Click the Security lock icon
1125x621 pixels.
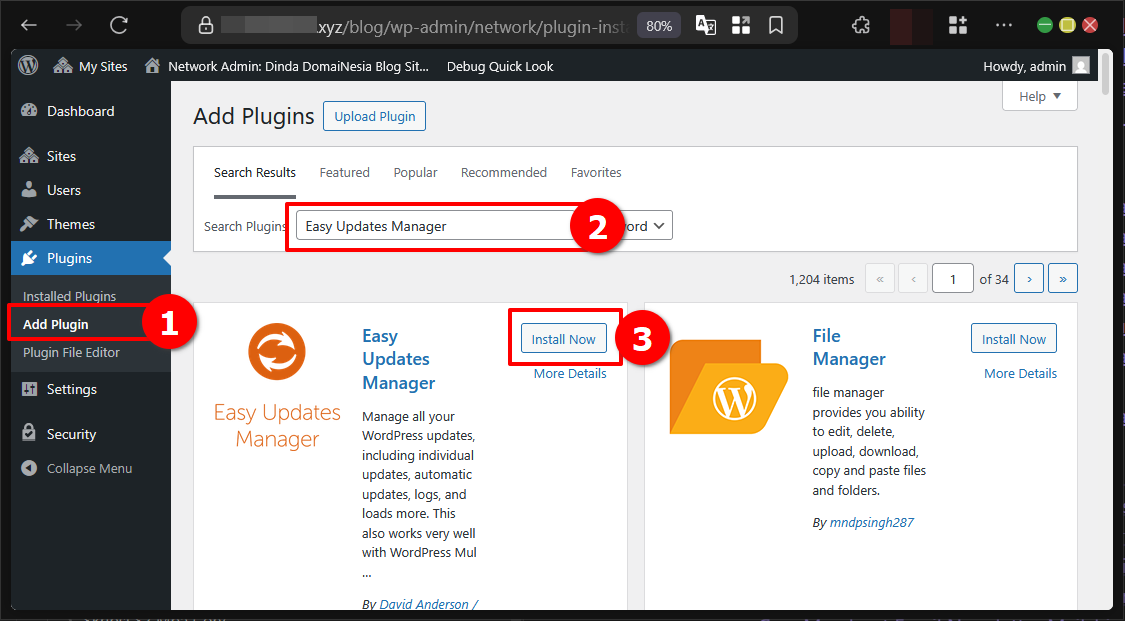pos(29,433)
